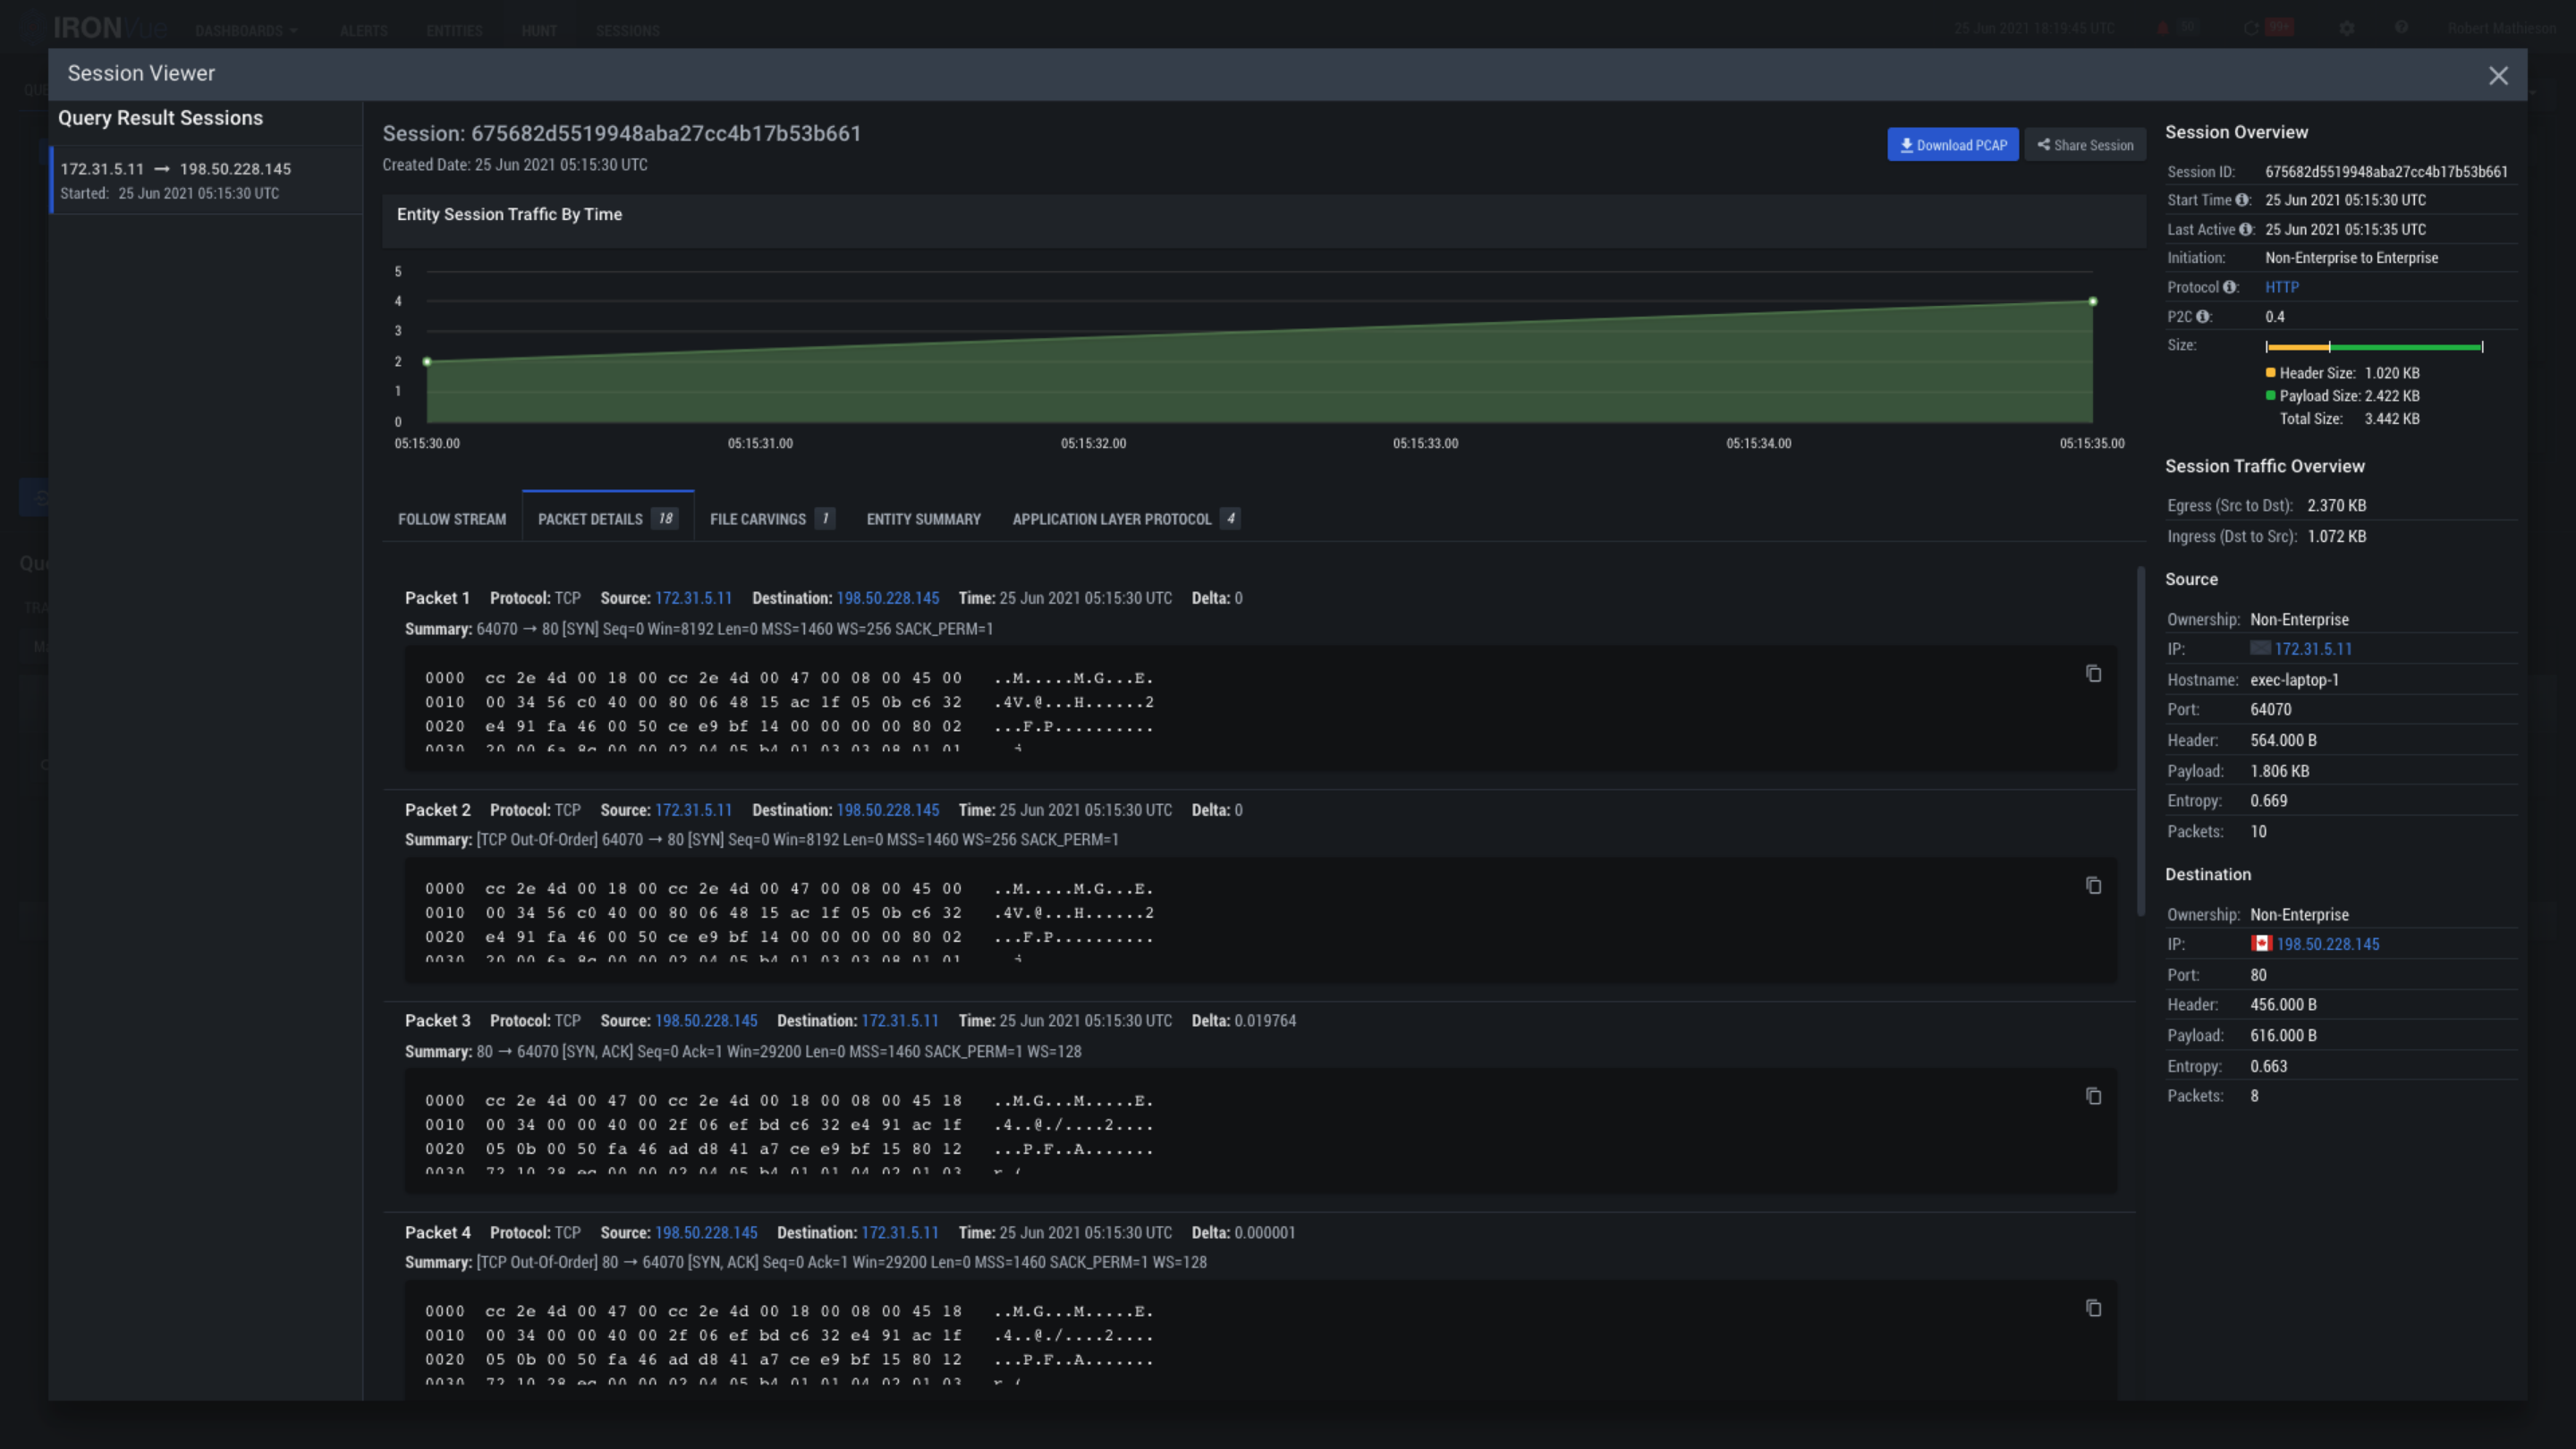This screenshot has height=1449, width=2576.
Task: Open the settings gear icon
Action: pos(2347,27)
